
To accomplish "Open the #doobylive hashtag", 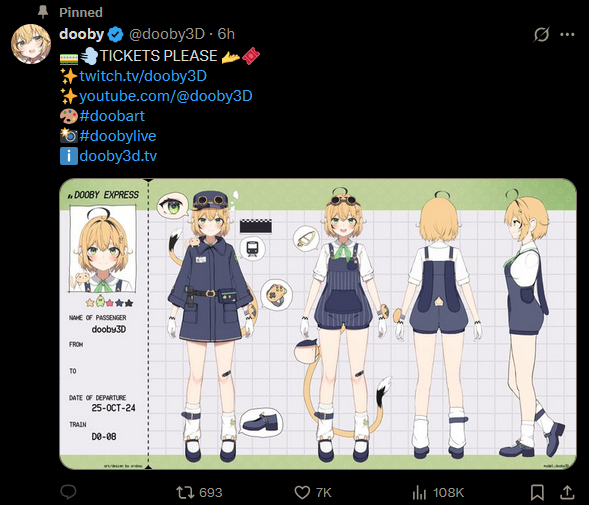I will [118, 136].
